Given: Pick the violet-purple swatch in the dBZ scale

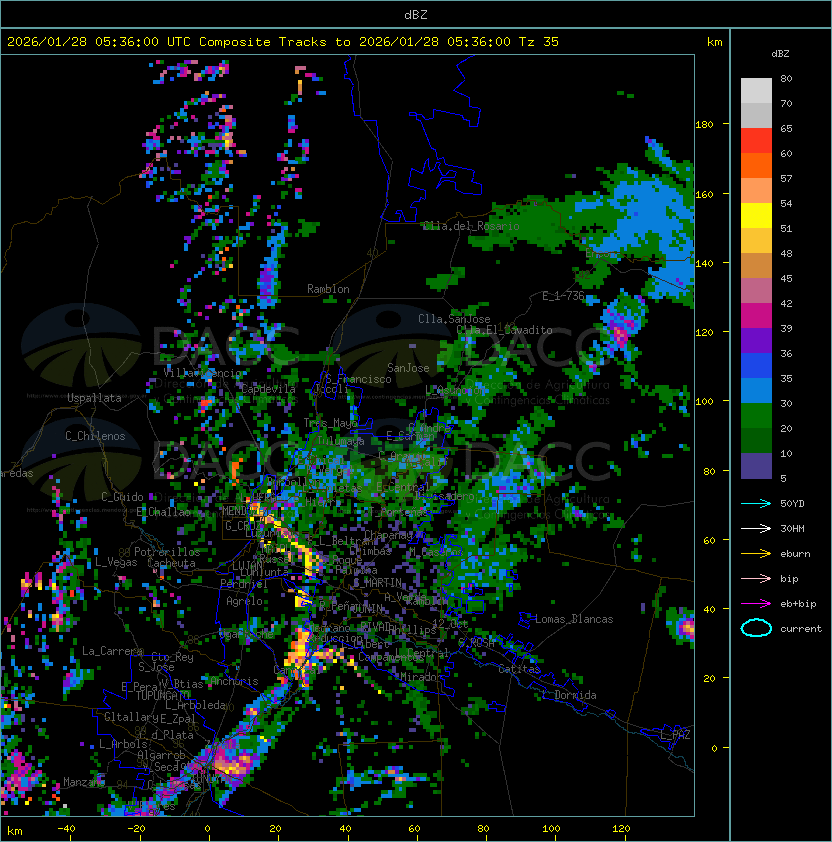Looking at the screenshot, I should click(756, 340).
